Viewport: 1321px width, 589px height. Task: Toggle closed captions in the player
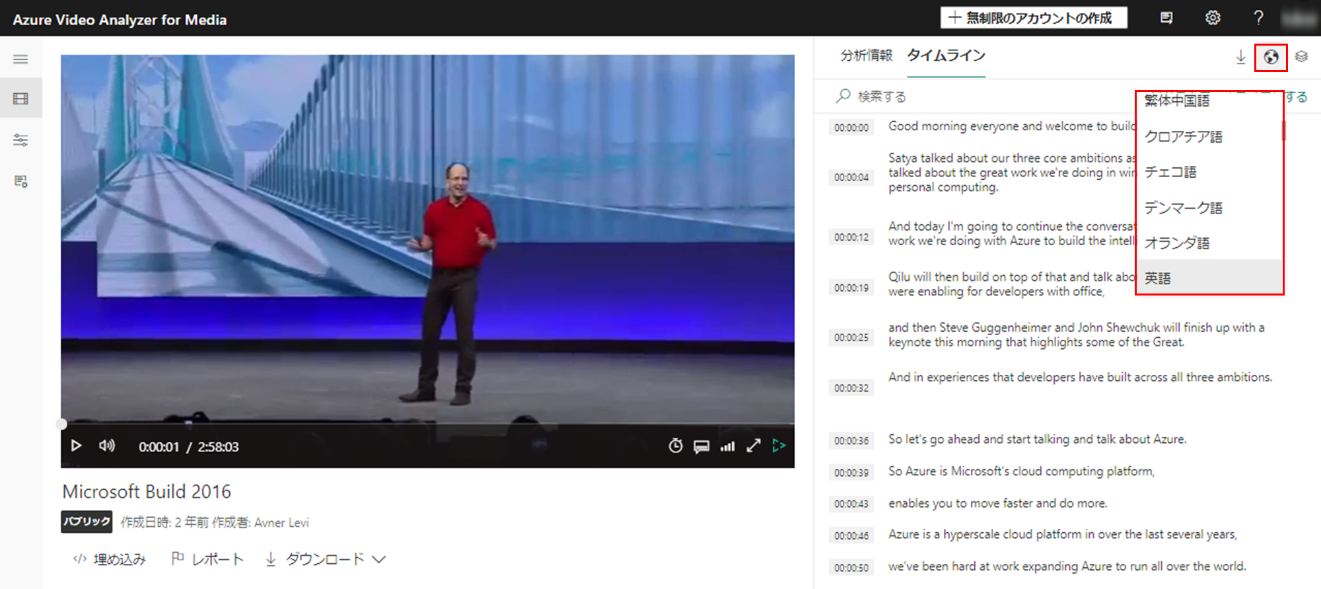[x=702, y=447]
